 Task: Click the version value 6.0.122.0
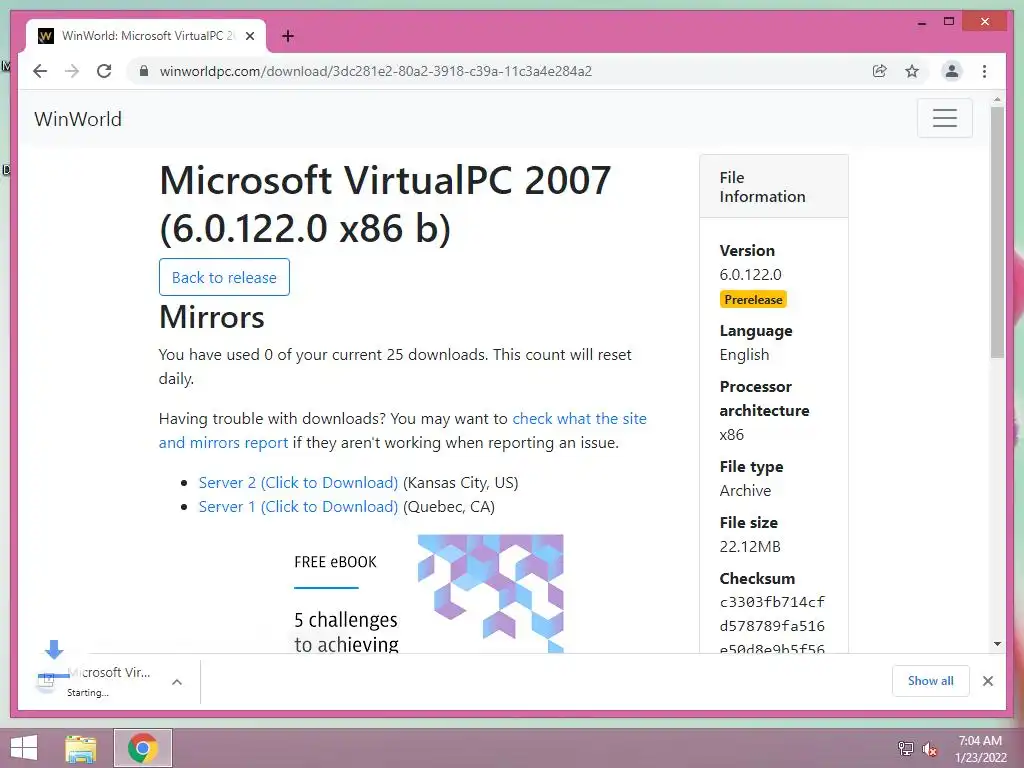(750, 275)
